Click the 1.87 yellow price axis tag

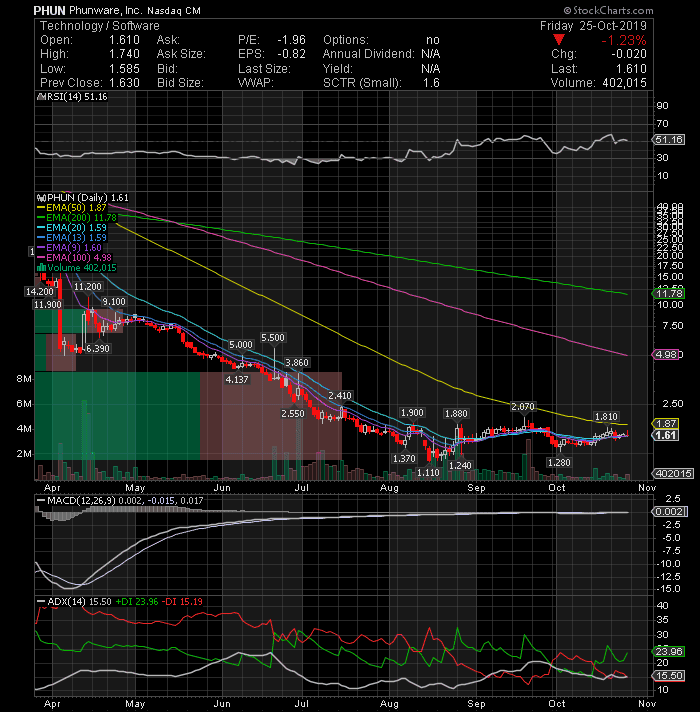click(666, 424)
